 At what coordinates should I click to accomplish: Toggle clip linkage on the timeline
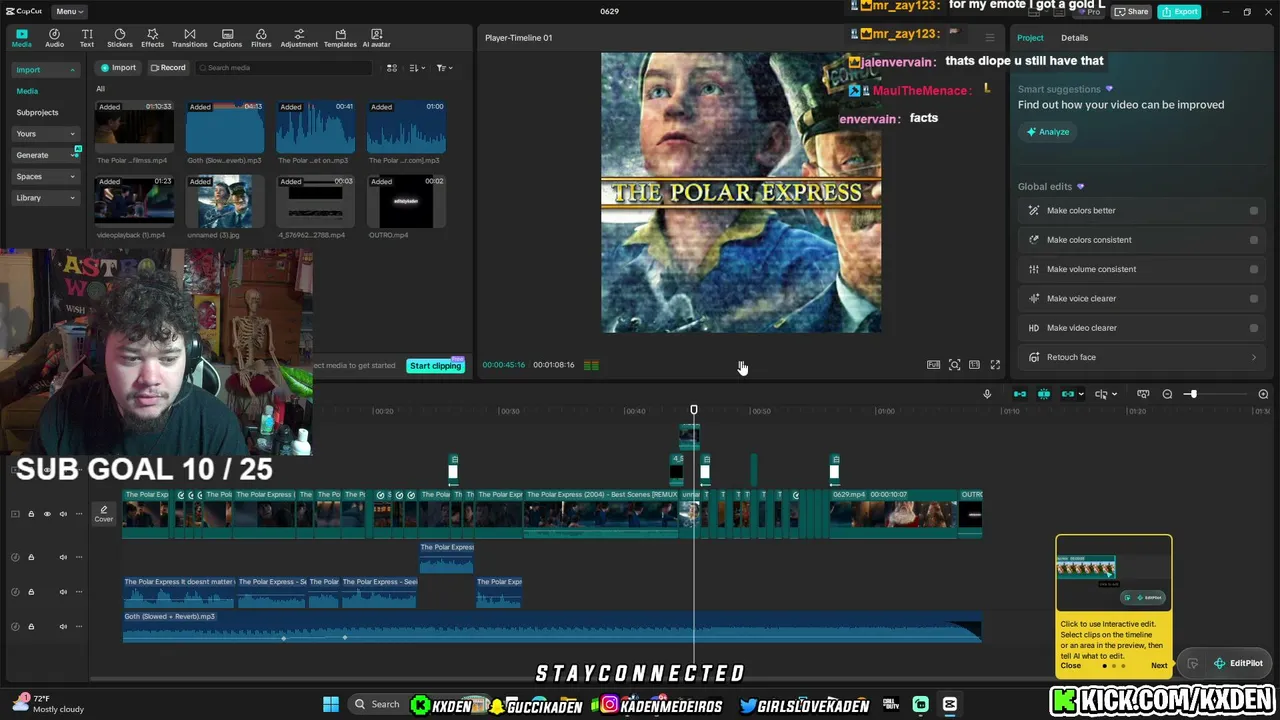click(x=1068, y=394)
